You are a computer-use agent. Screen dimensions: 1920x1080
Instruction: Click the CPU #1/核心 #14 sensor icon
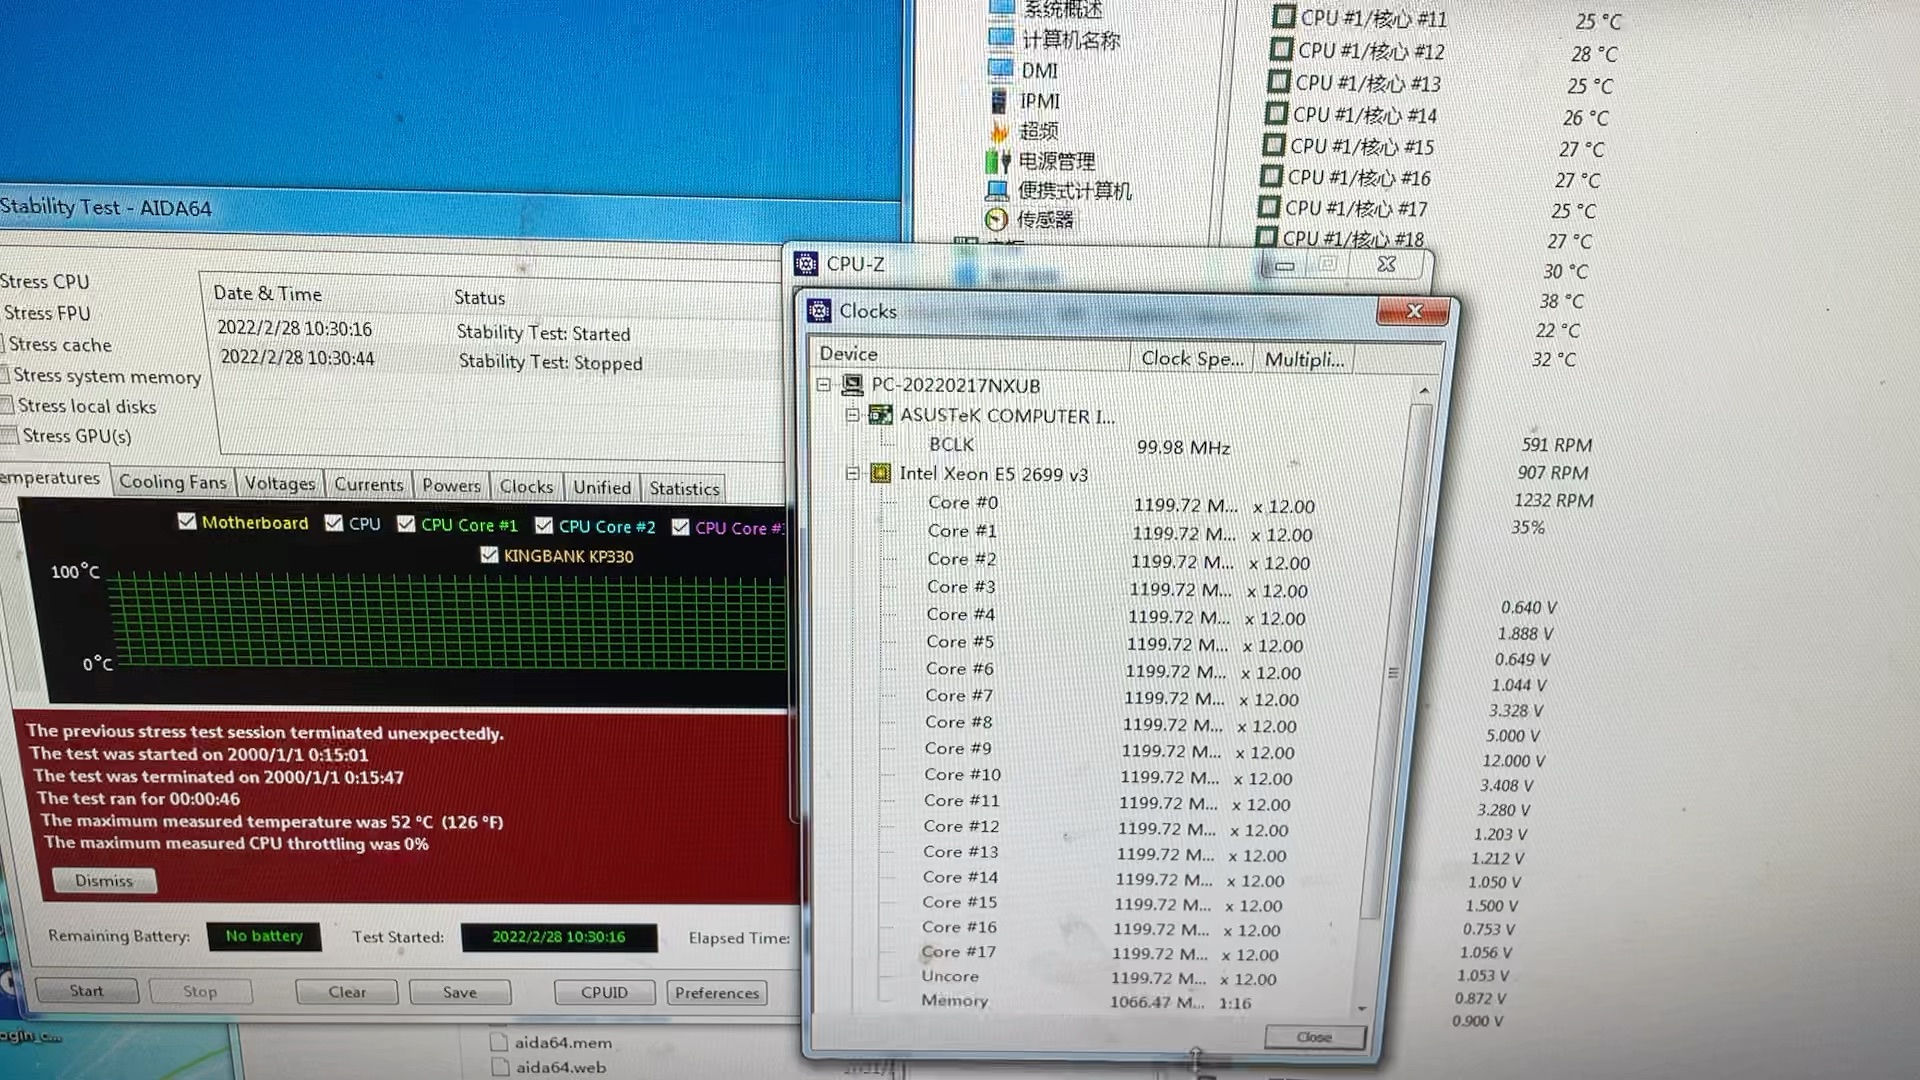1276,114
